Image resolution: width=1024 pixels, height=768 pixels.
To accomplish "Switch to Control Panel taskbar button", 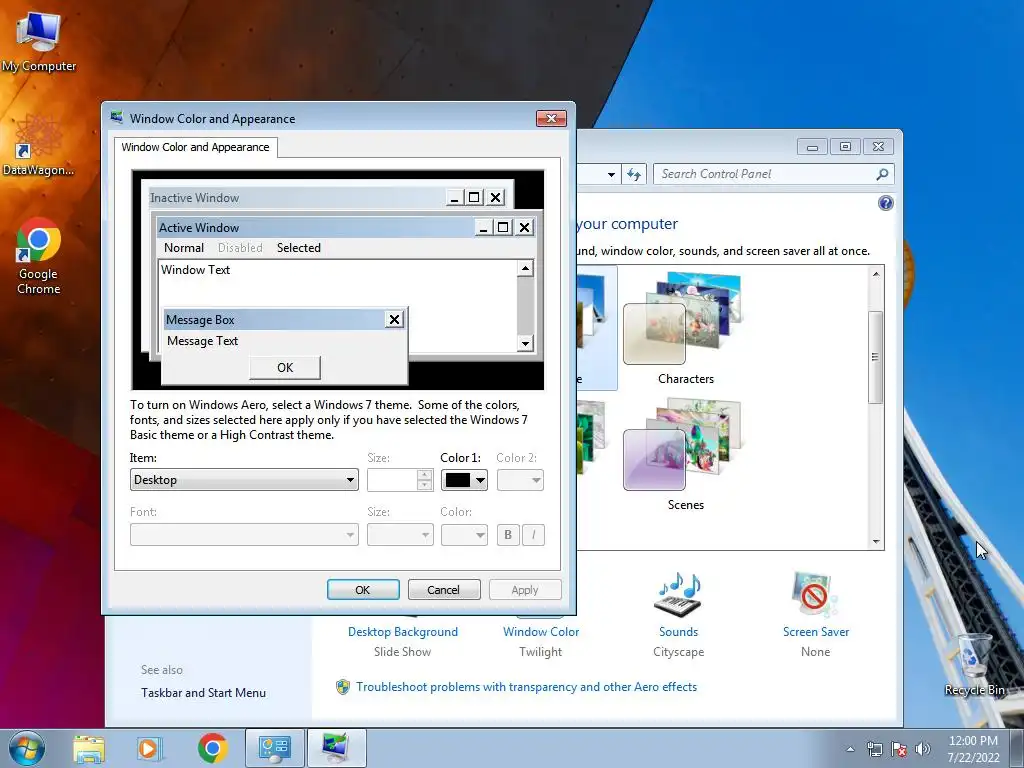I will (274, 748).
